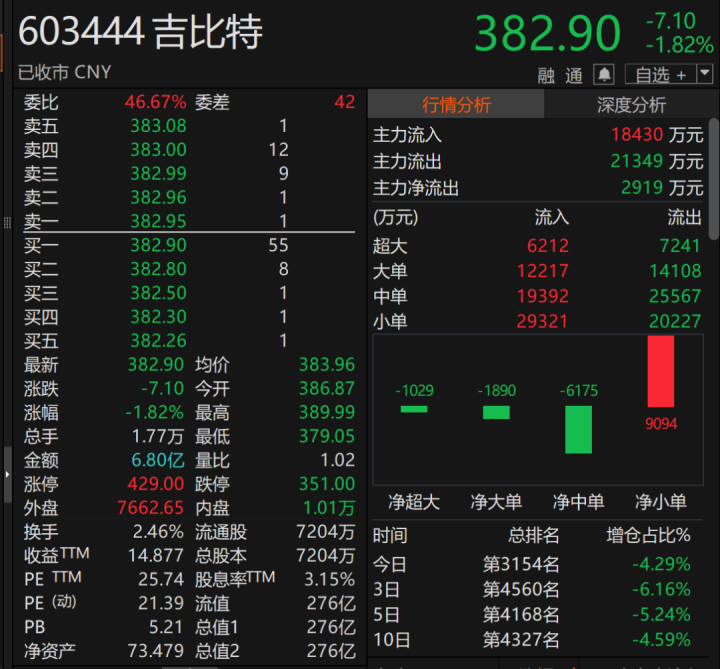The image size is (720, 669).
Task: Click the 5日 增仓占比 -5.24%
Action: pos(661,615)
